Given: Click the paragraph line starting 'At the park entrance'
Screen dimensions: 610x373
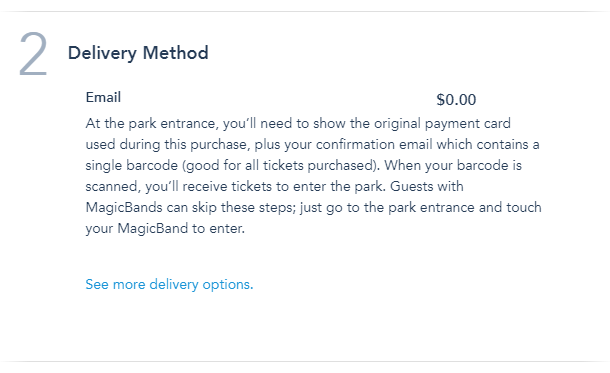Looking at the screenshot, I should [298, 123].
